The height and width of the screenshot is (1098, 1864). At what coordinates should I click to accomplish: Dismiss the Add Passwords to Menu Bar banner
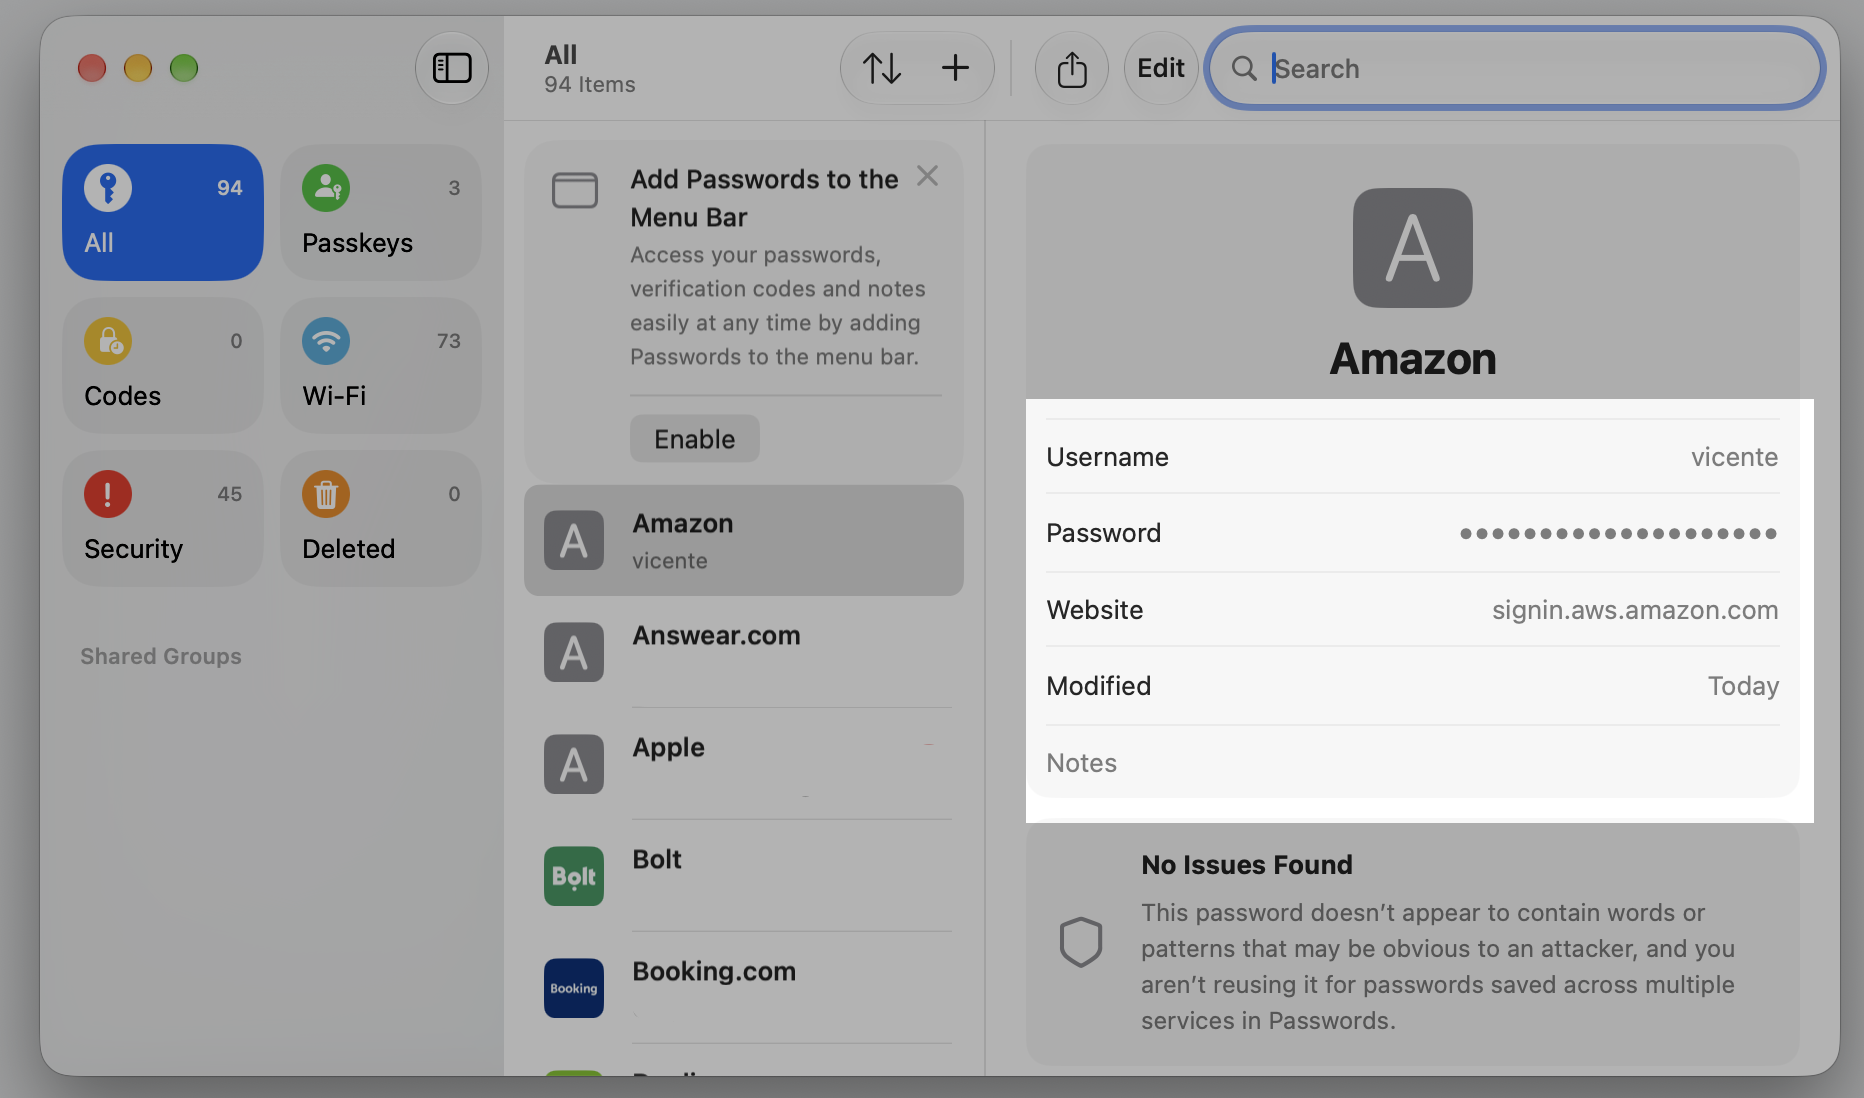[x=927, y=176]
